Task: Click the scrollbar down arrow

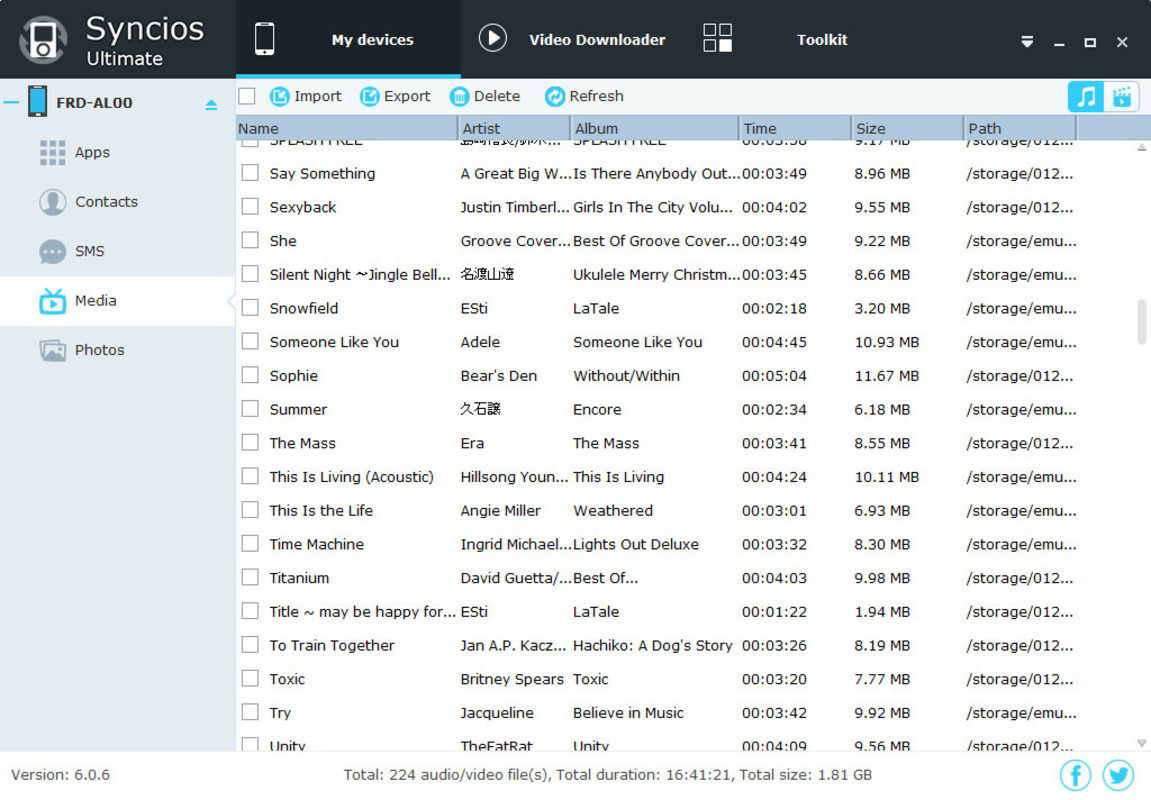Action: click(1141, 743)
